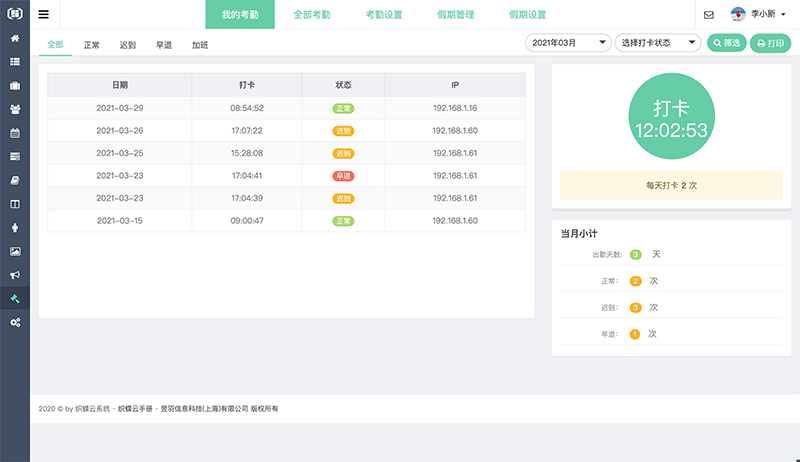Open the mail envelope icon
Screen dimensions: 800x462
coord(709,15)
